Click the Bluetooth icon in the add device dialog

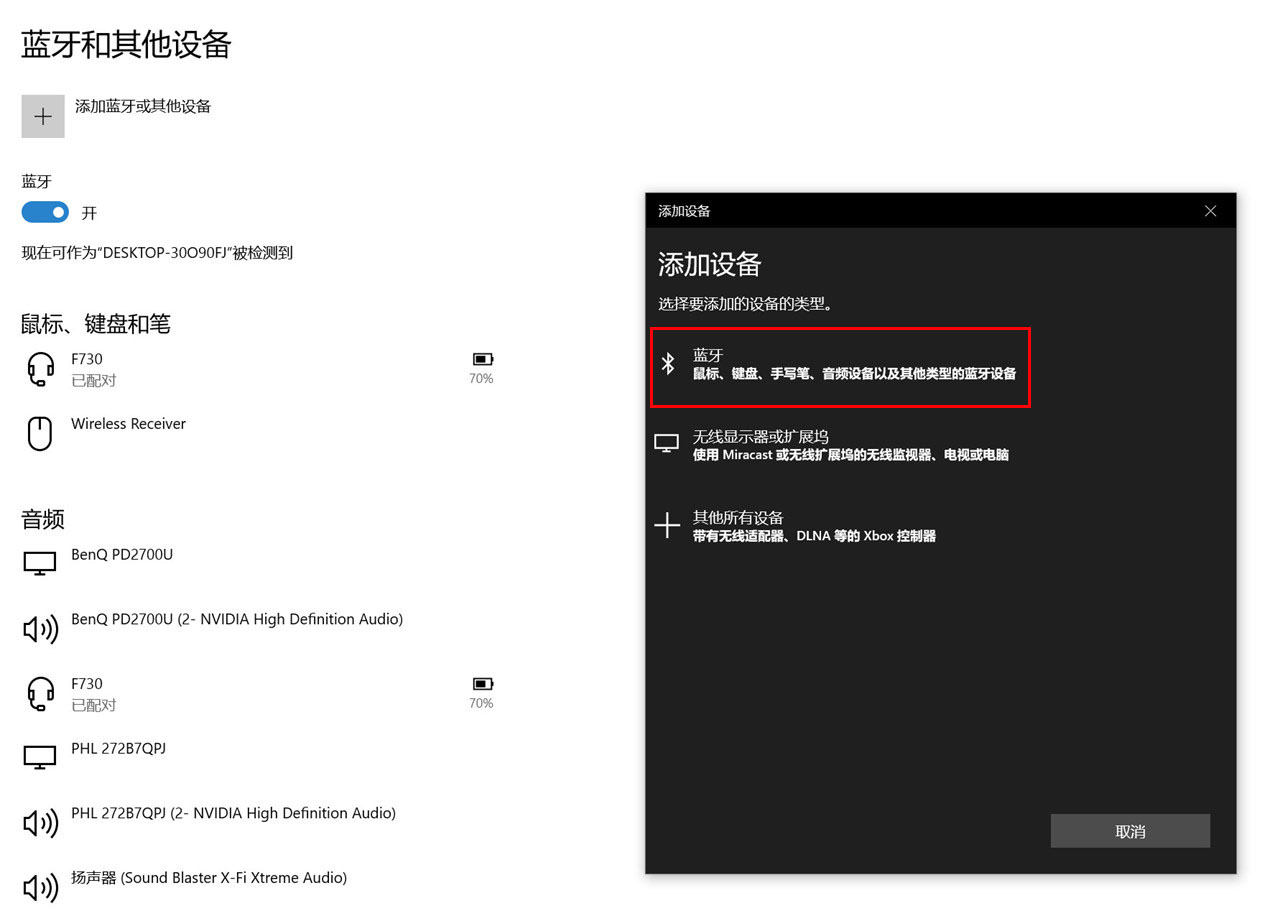[668, 365]
